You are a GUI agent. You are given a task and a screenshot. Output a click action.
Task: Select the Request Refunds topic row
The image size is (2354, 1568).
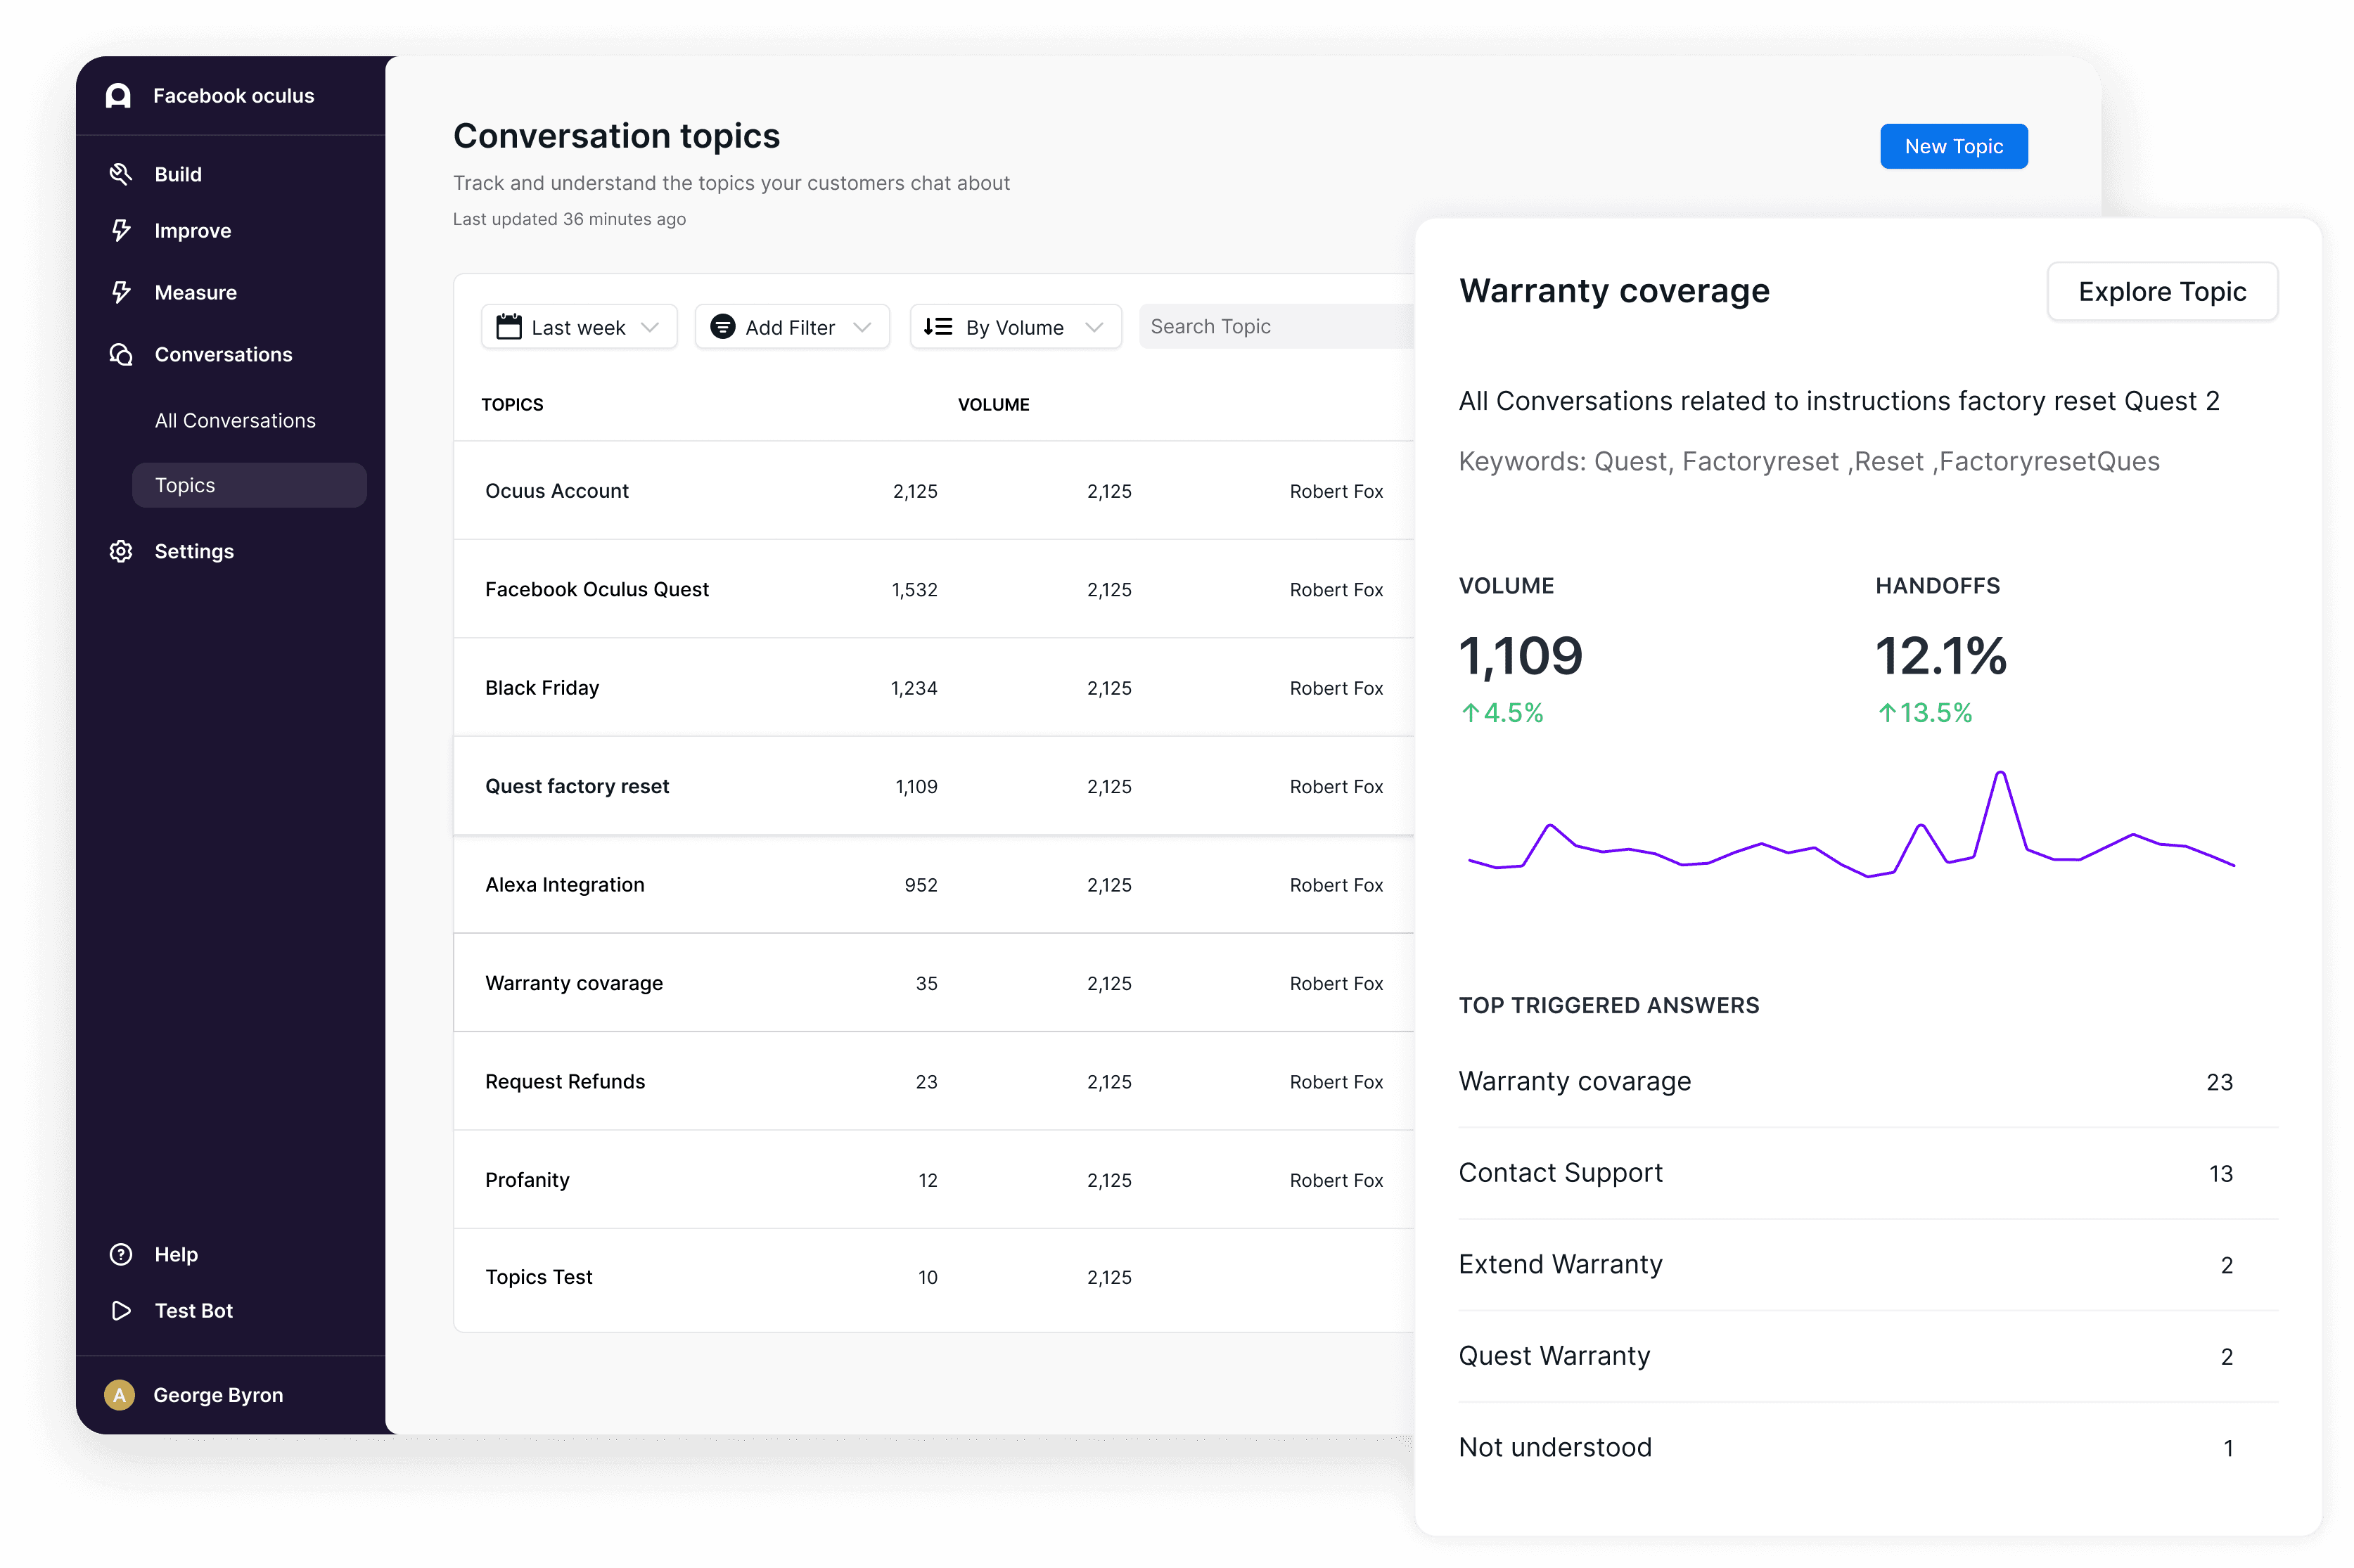pyautogui.click(x=934, y=1081)
